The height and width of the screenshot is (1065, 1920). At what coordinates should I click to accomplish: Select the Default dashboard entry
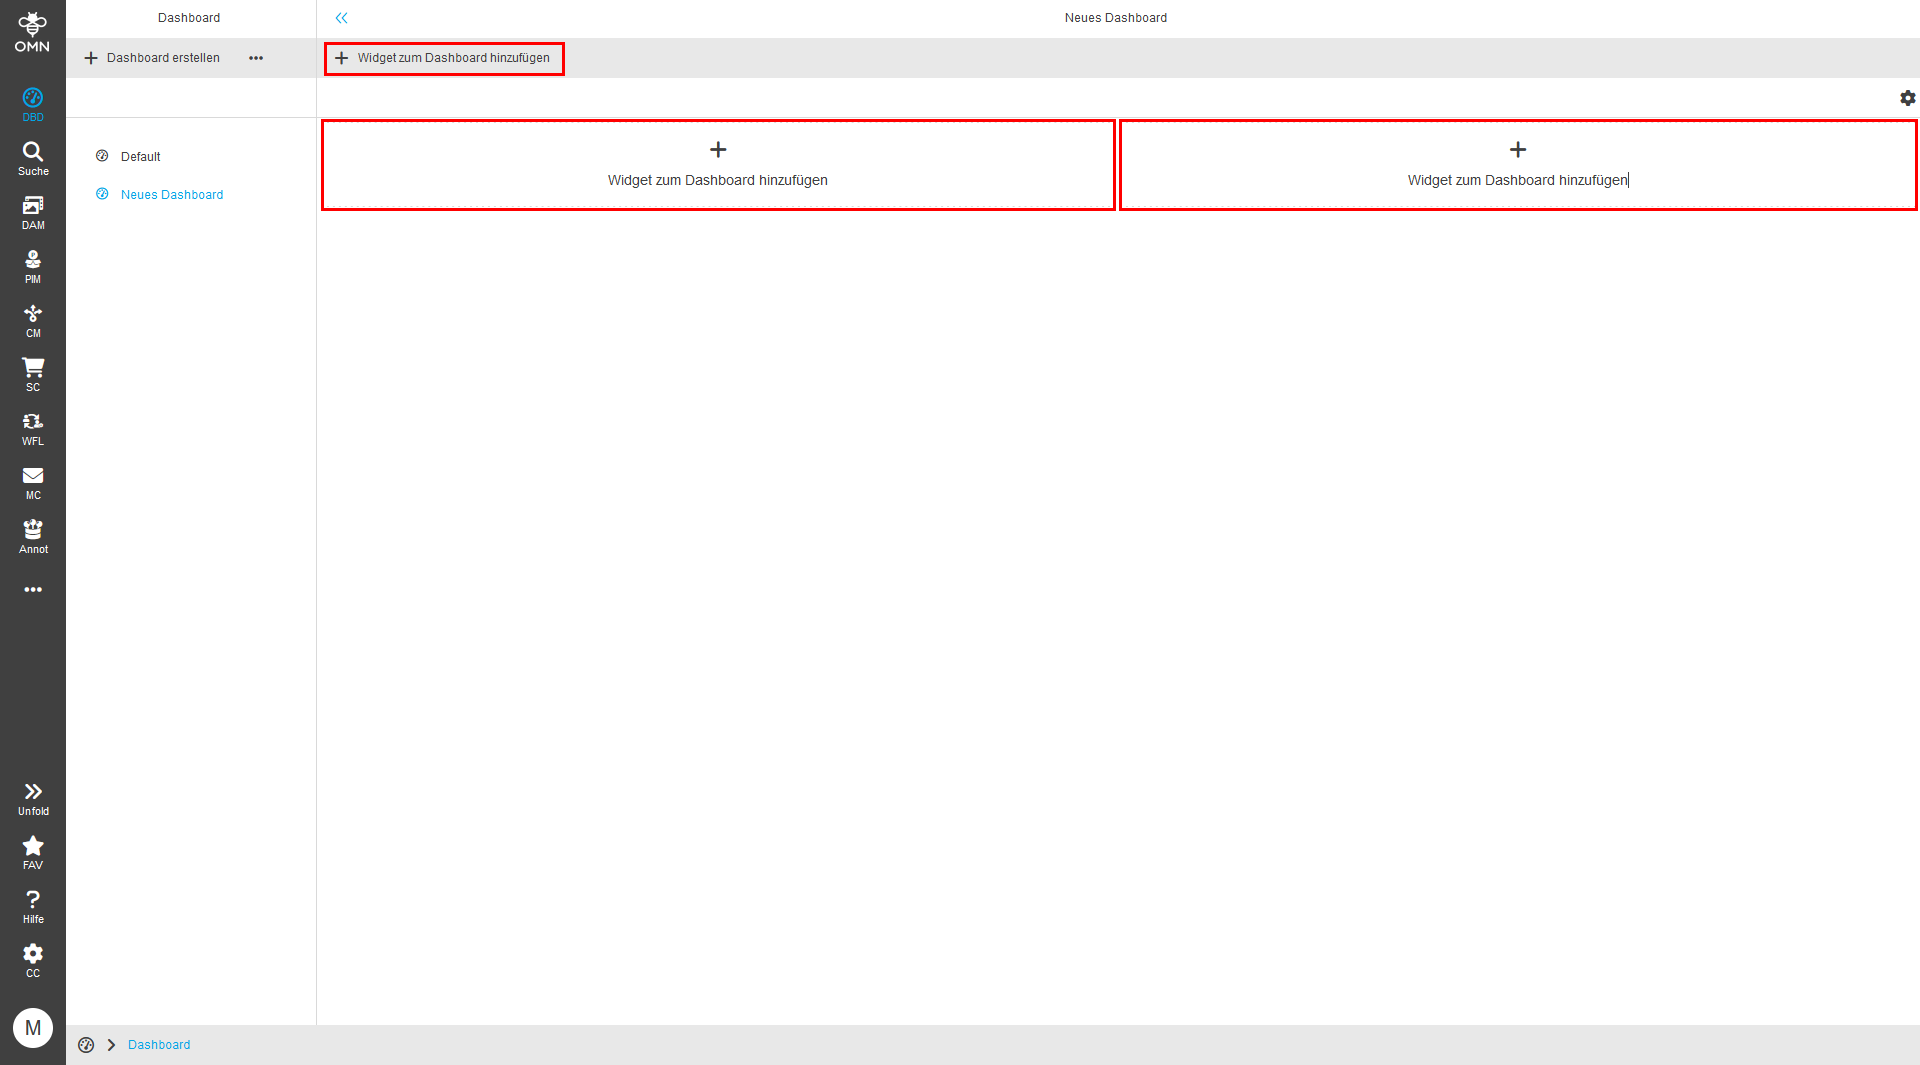140,156
